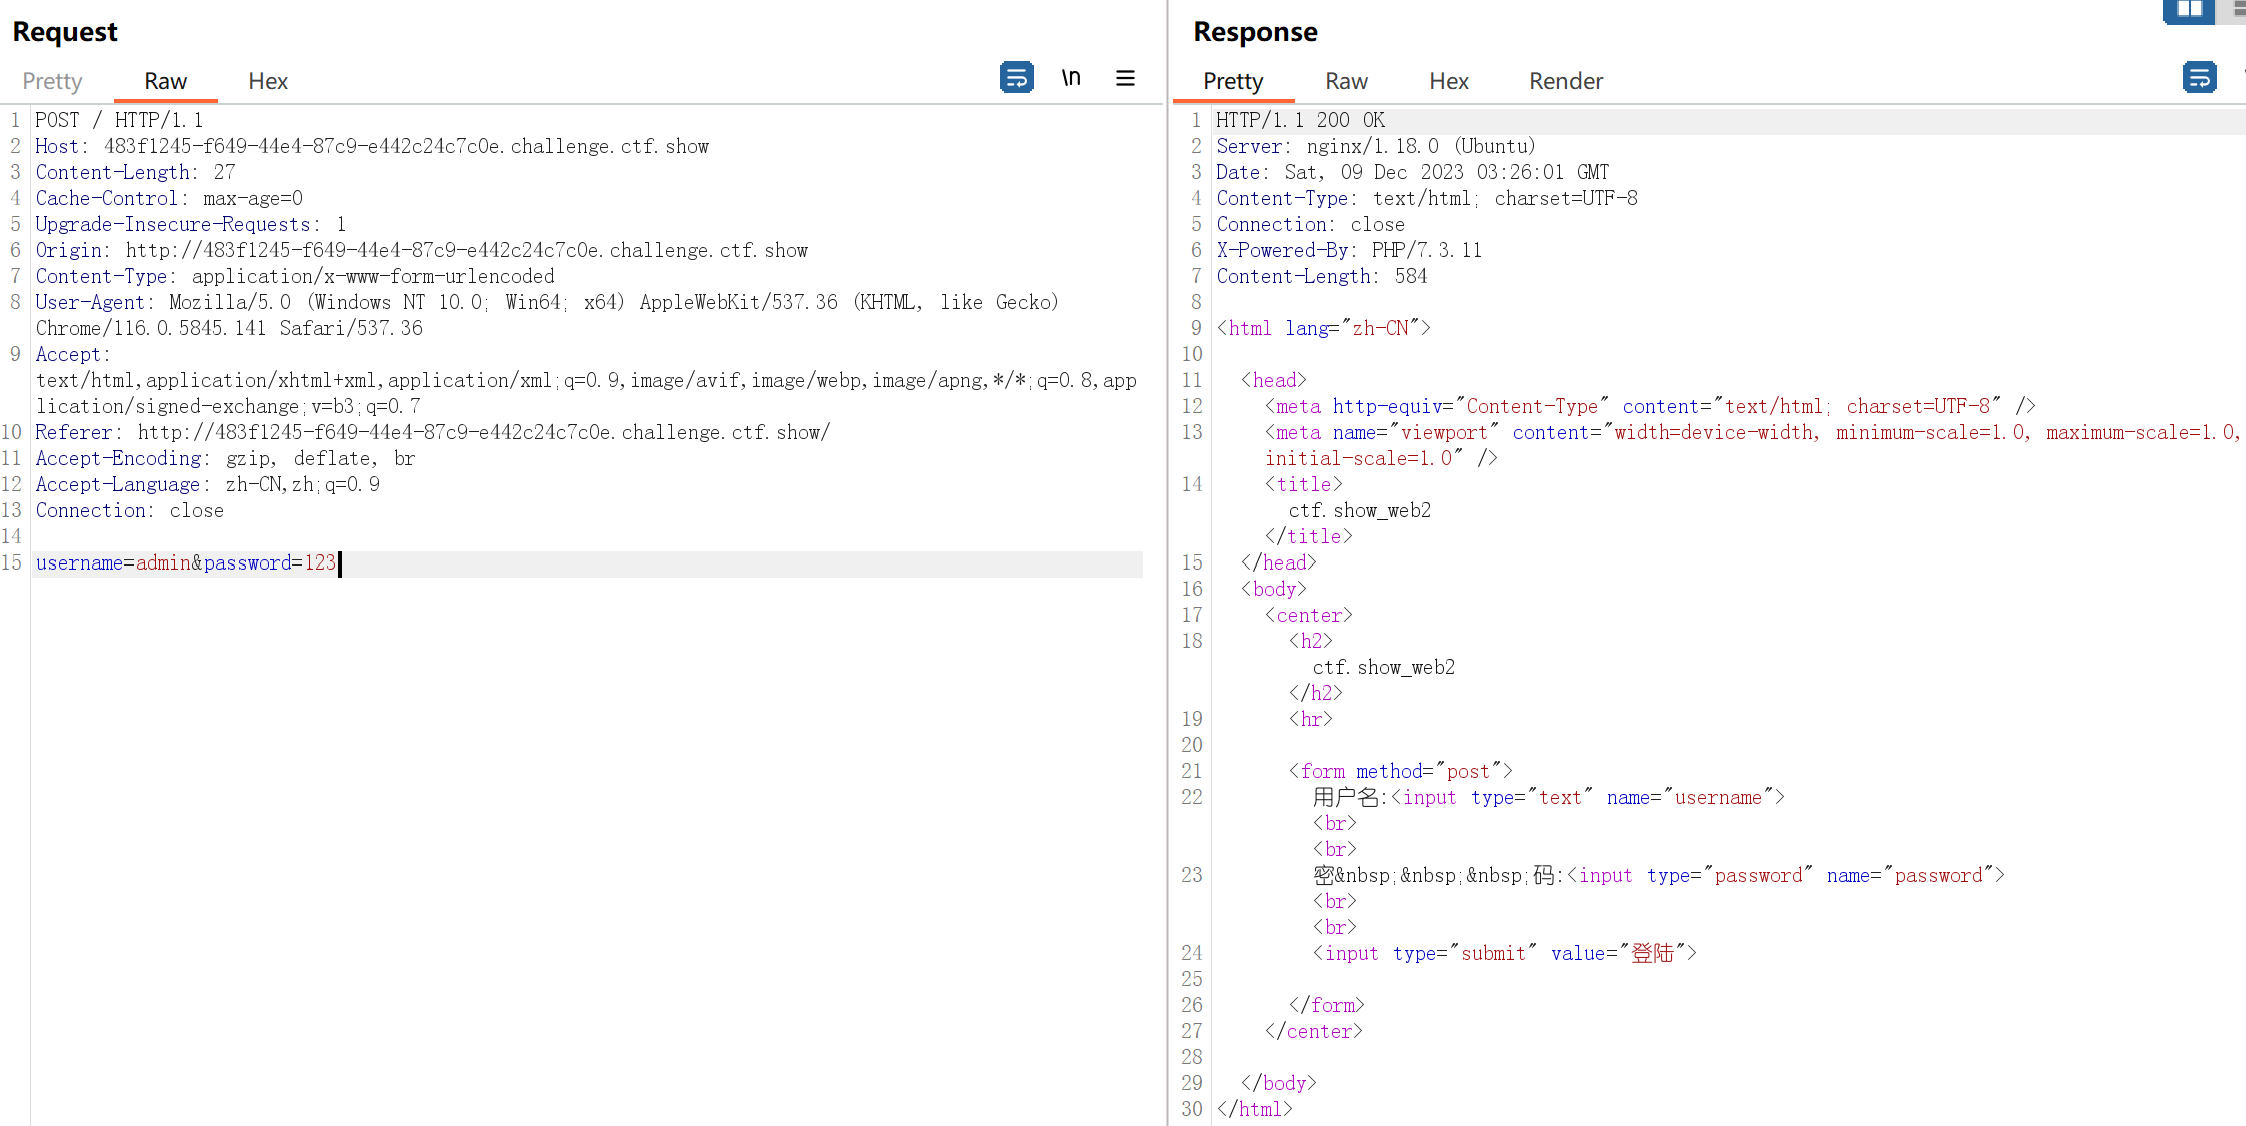Click the form method="post" line in the response
The image size is (2246, 1126).
click(1400, 771)
